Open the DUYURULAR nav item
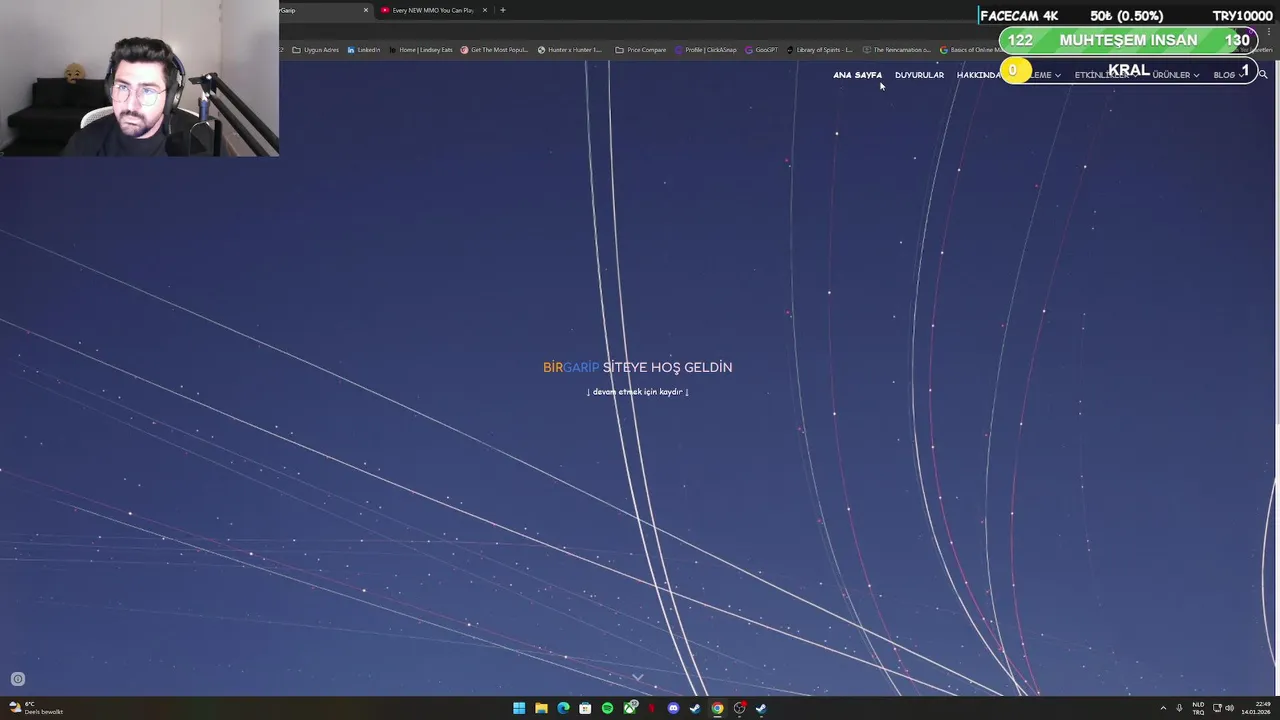Screen dimensions: 1280x720 tap(919, 75)
